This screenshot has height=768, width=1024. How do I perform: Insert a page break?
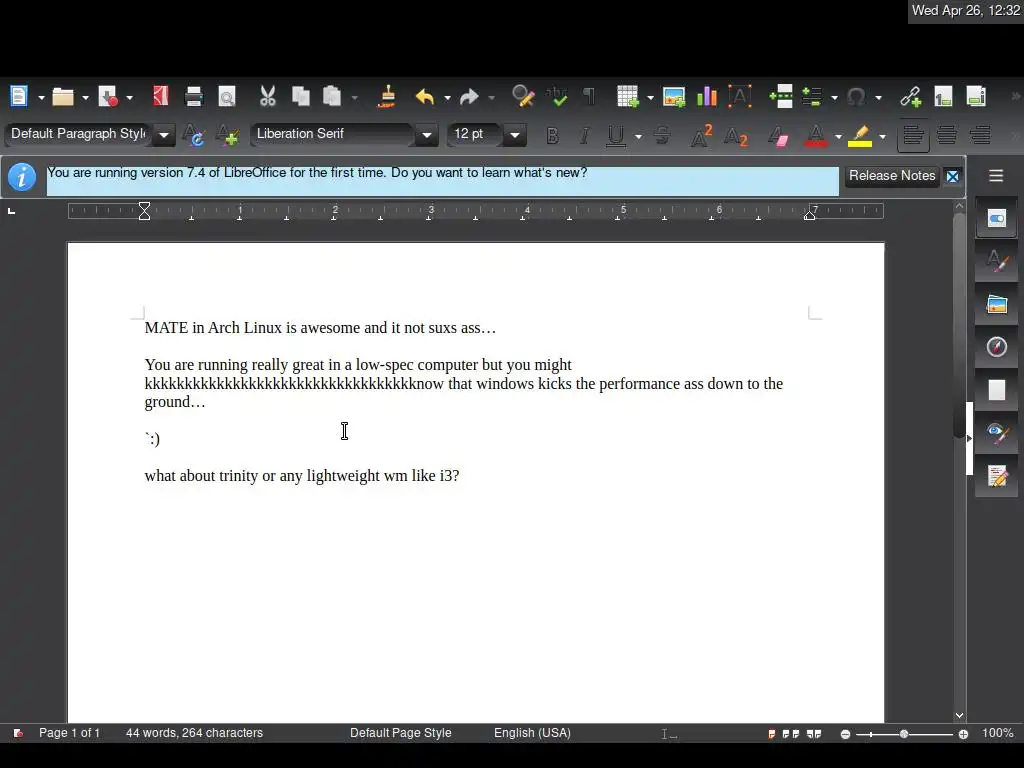tap(781, 97)
